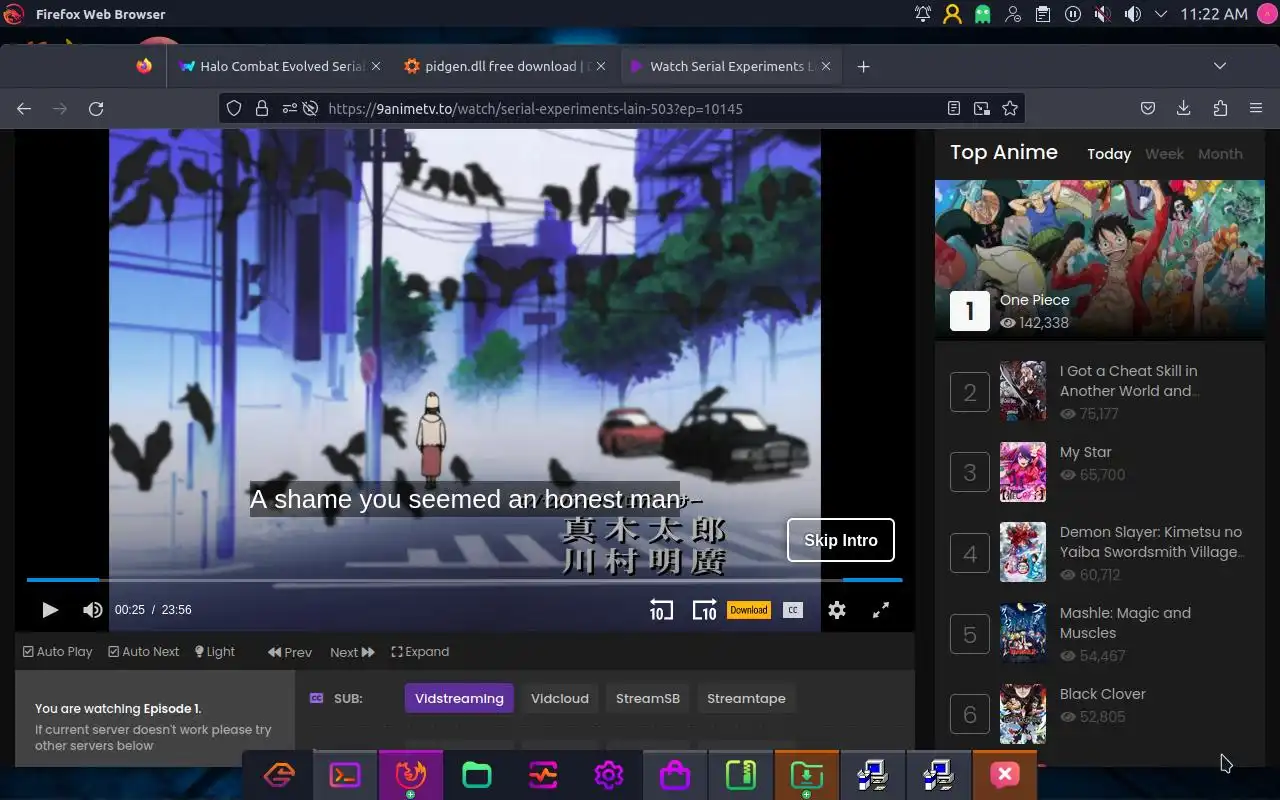View site security lock info
The height and width of the screenshot is (800, 1280).
262,108
